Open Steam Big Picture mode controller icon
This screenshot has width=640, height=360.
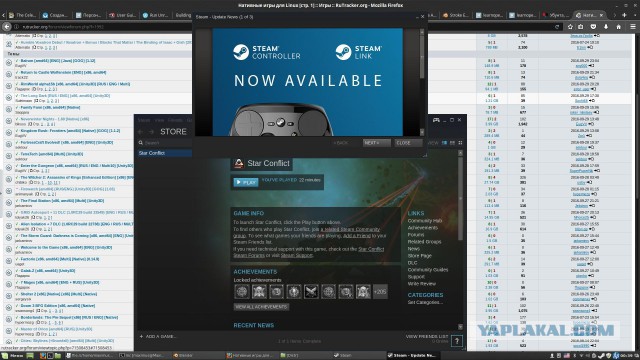point(436,120)
